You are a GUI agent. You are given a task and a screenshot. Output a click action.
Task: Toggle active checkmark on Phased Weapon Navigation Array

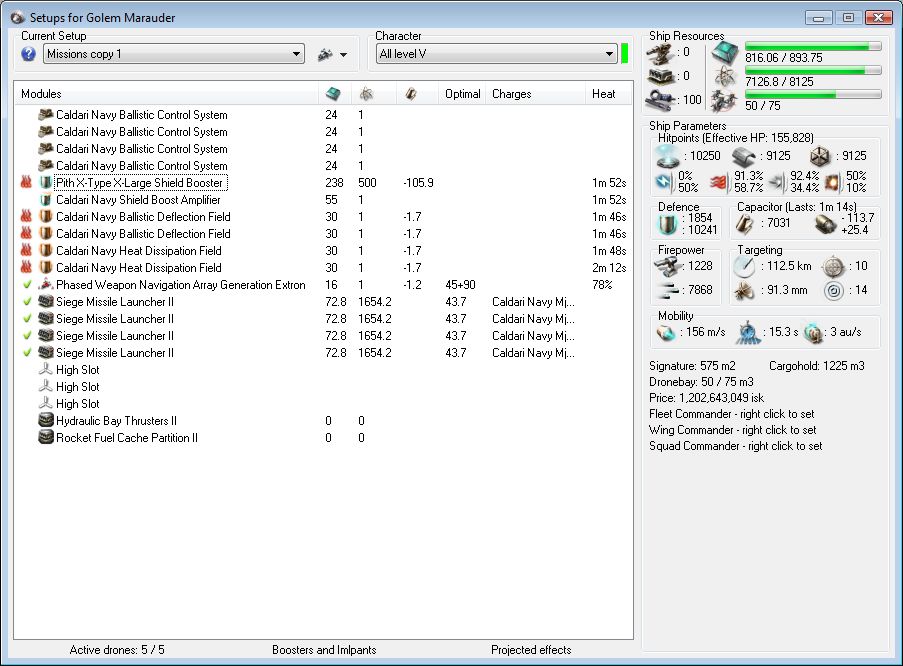(27, 285)
